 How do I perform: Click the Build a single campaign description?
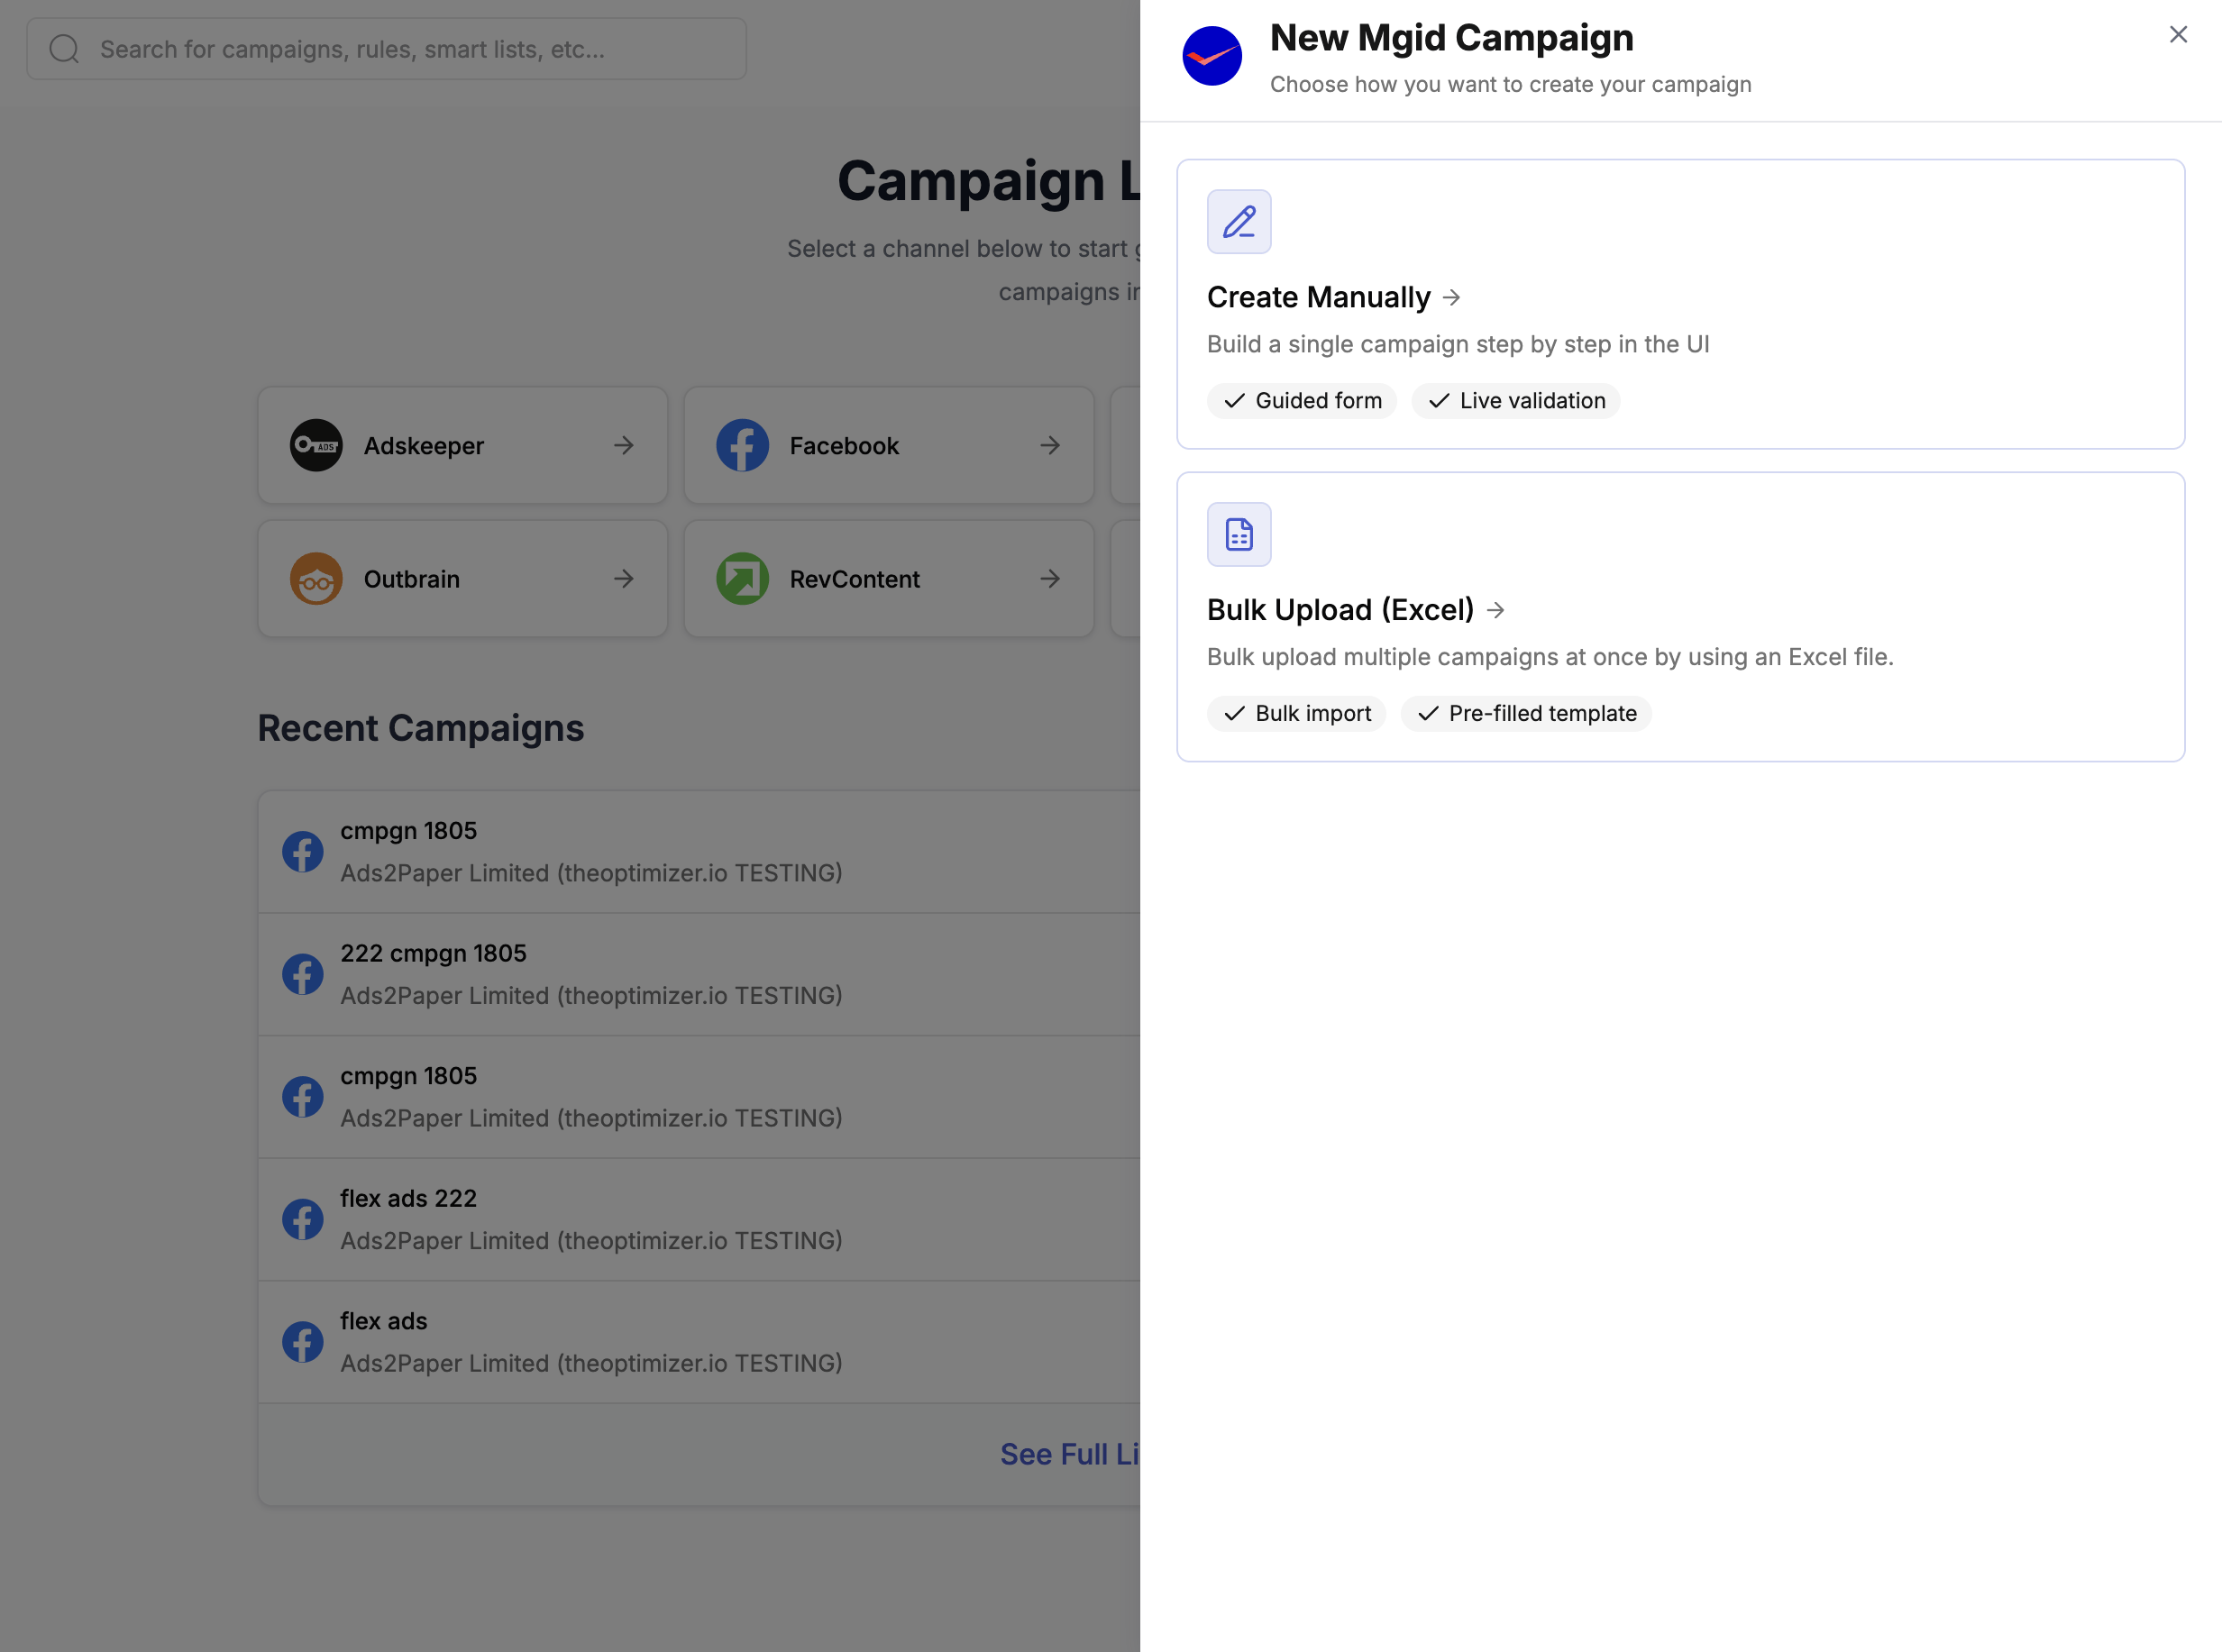coord(1458,345)
